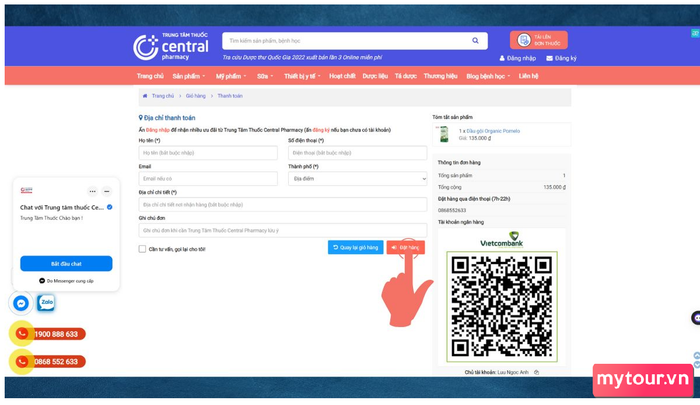Image resolution: width=700 pixels, height=405 pixels.
Task: Focus the Địa chỉ chi tiết field
Action: 283,205
